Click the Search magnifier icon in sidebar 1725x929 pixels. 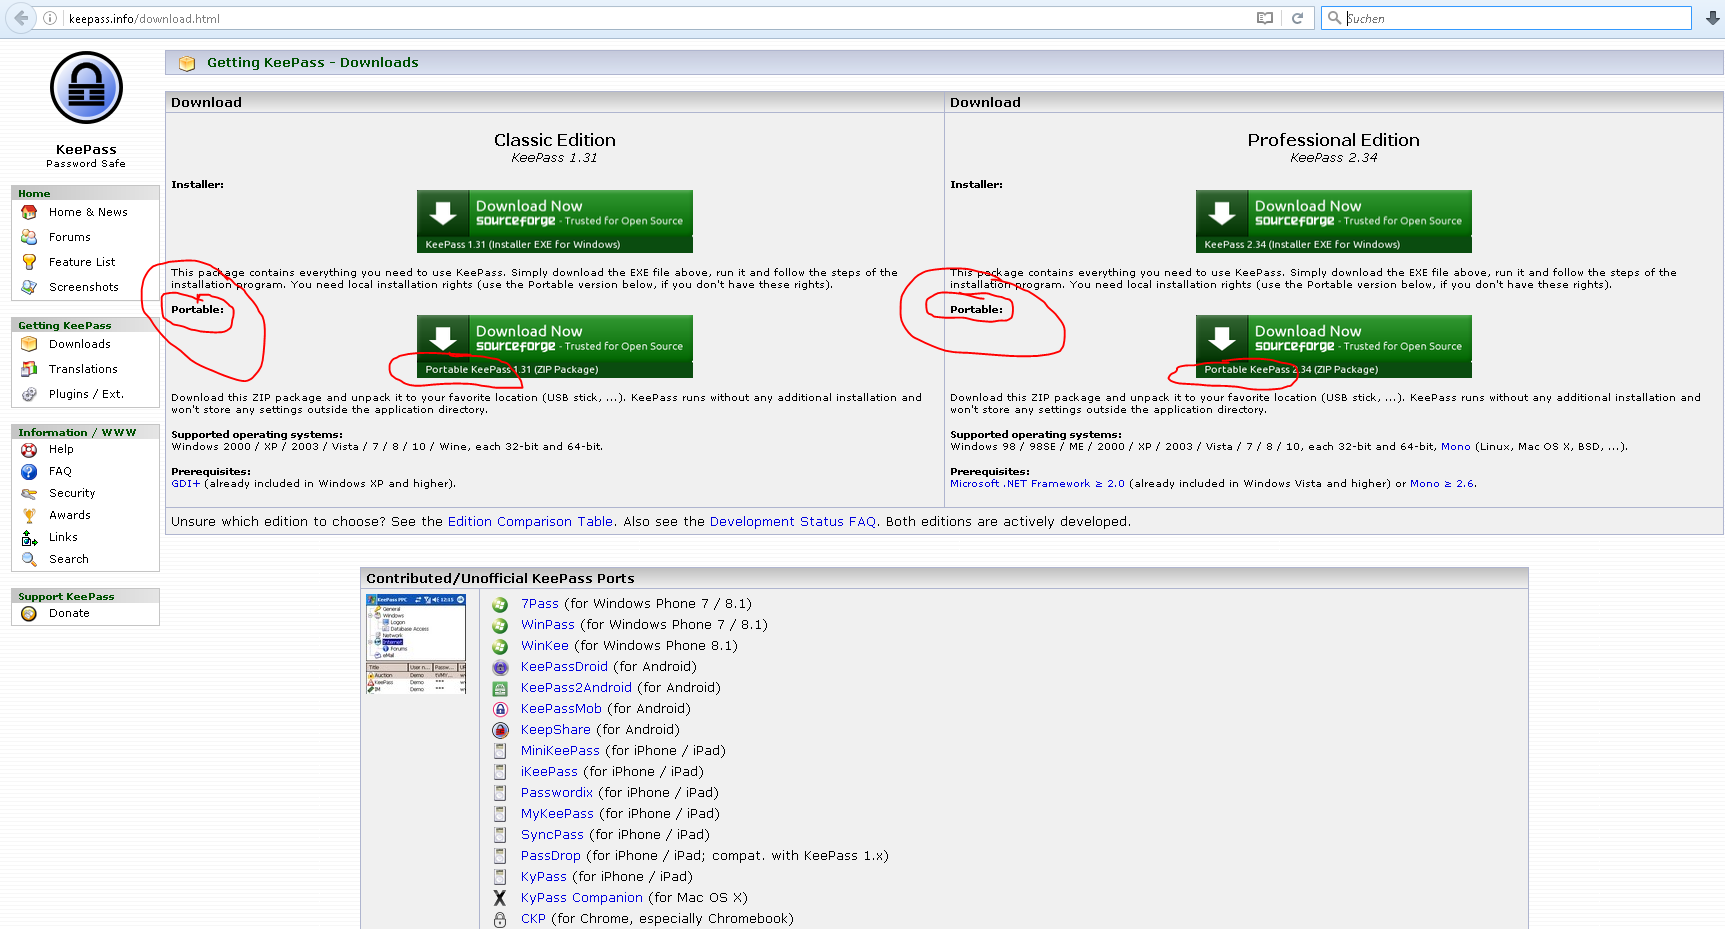(29, 560)
